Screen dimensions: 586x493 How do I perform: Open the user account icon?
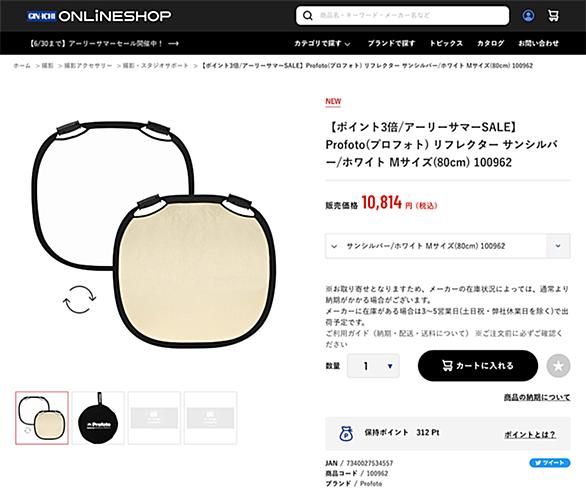pyautogui.click(x=528, y=16)
